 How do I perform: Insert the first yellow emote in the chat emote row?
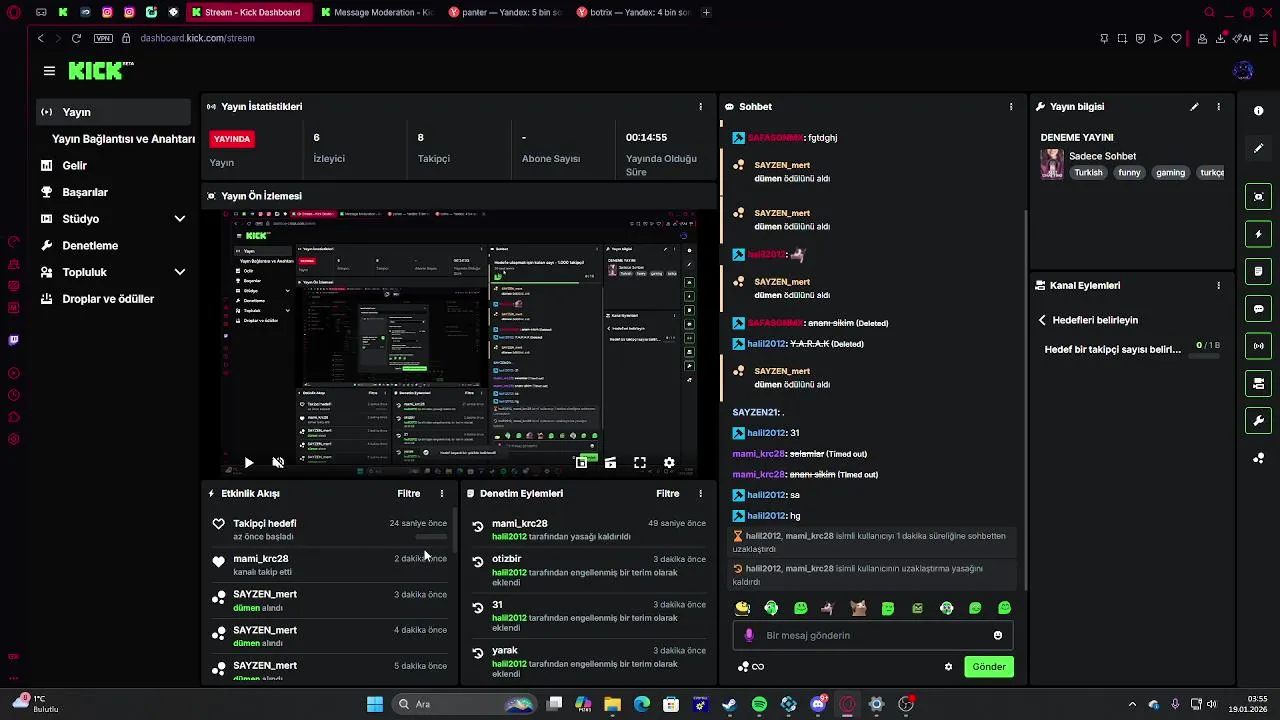click(x=742, y=607)
